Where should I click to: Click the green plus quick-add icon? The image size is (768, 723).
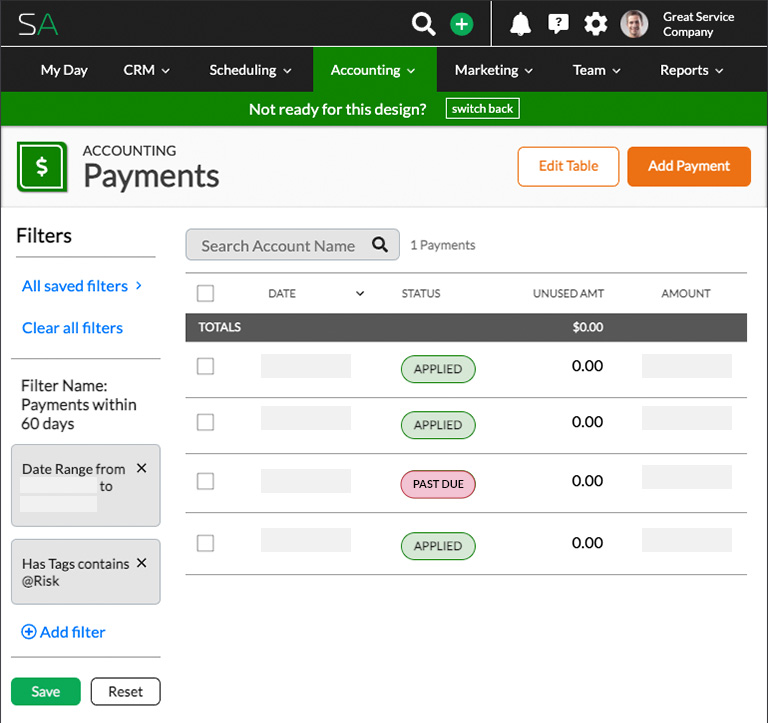click(x=461, y=24)
